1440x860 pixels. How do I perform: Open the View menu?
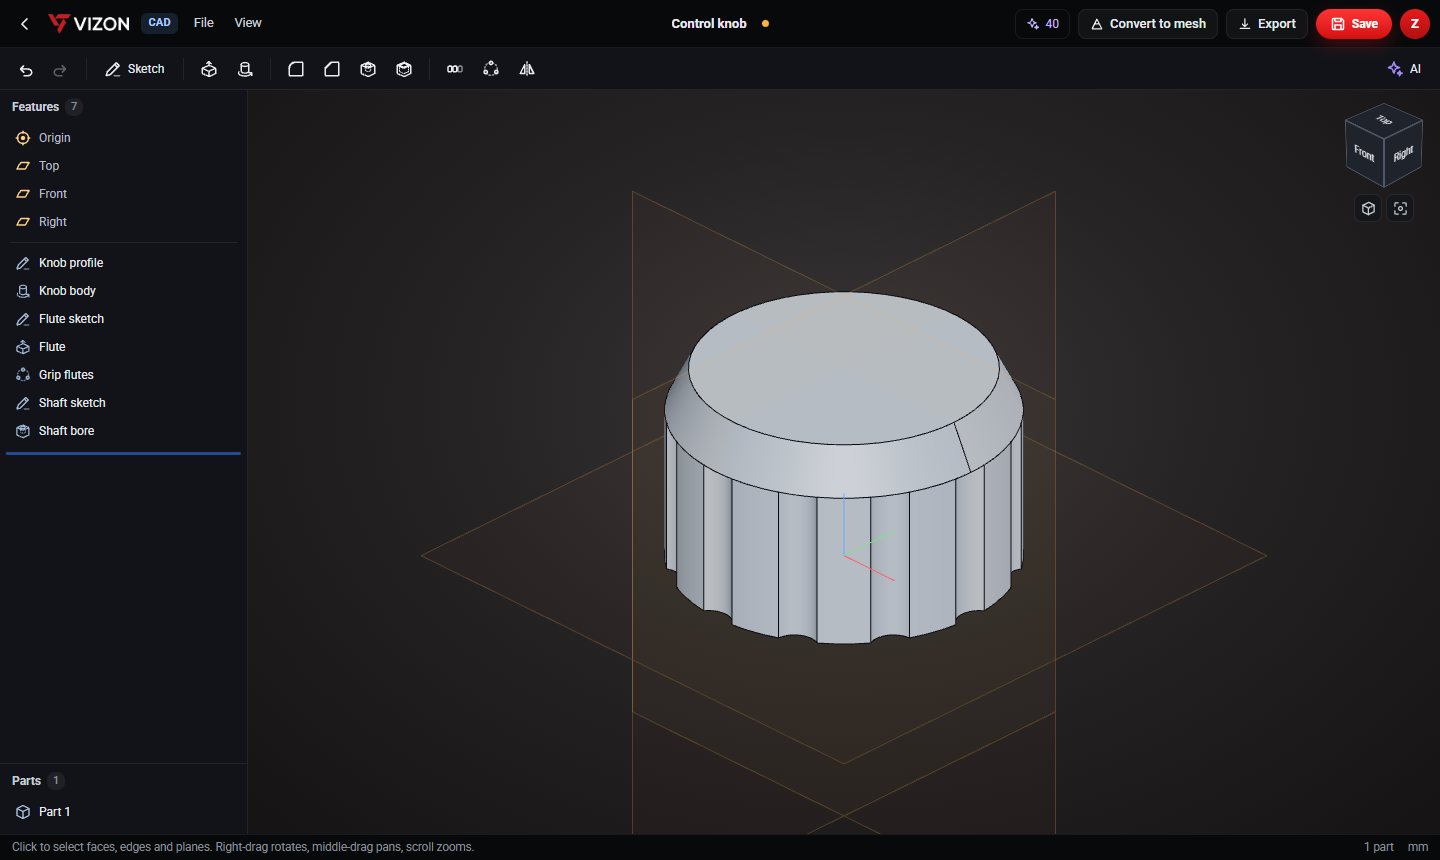[x=248, y=23]
